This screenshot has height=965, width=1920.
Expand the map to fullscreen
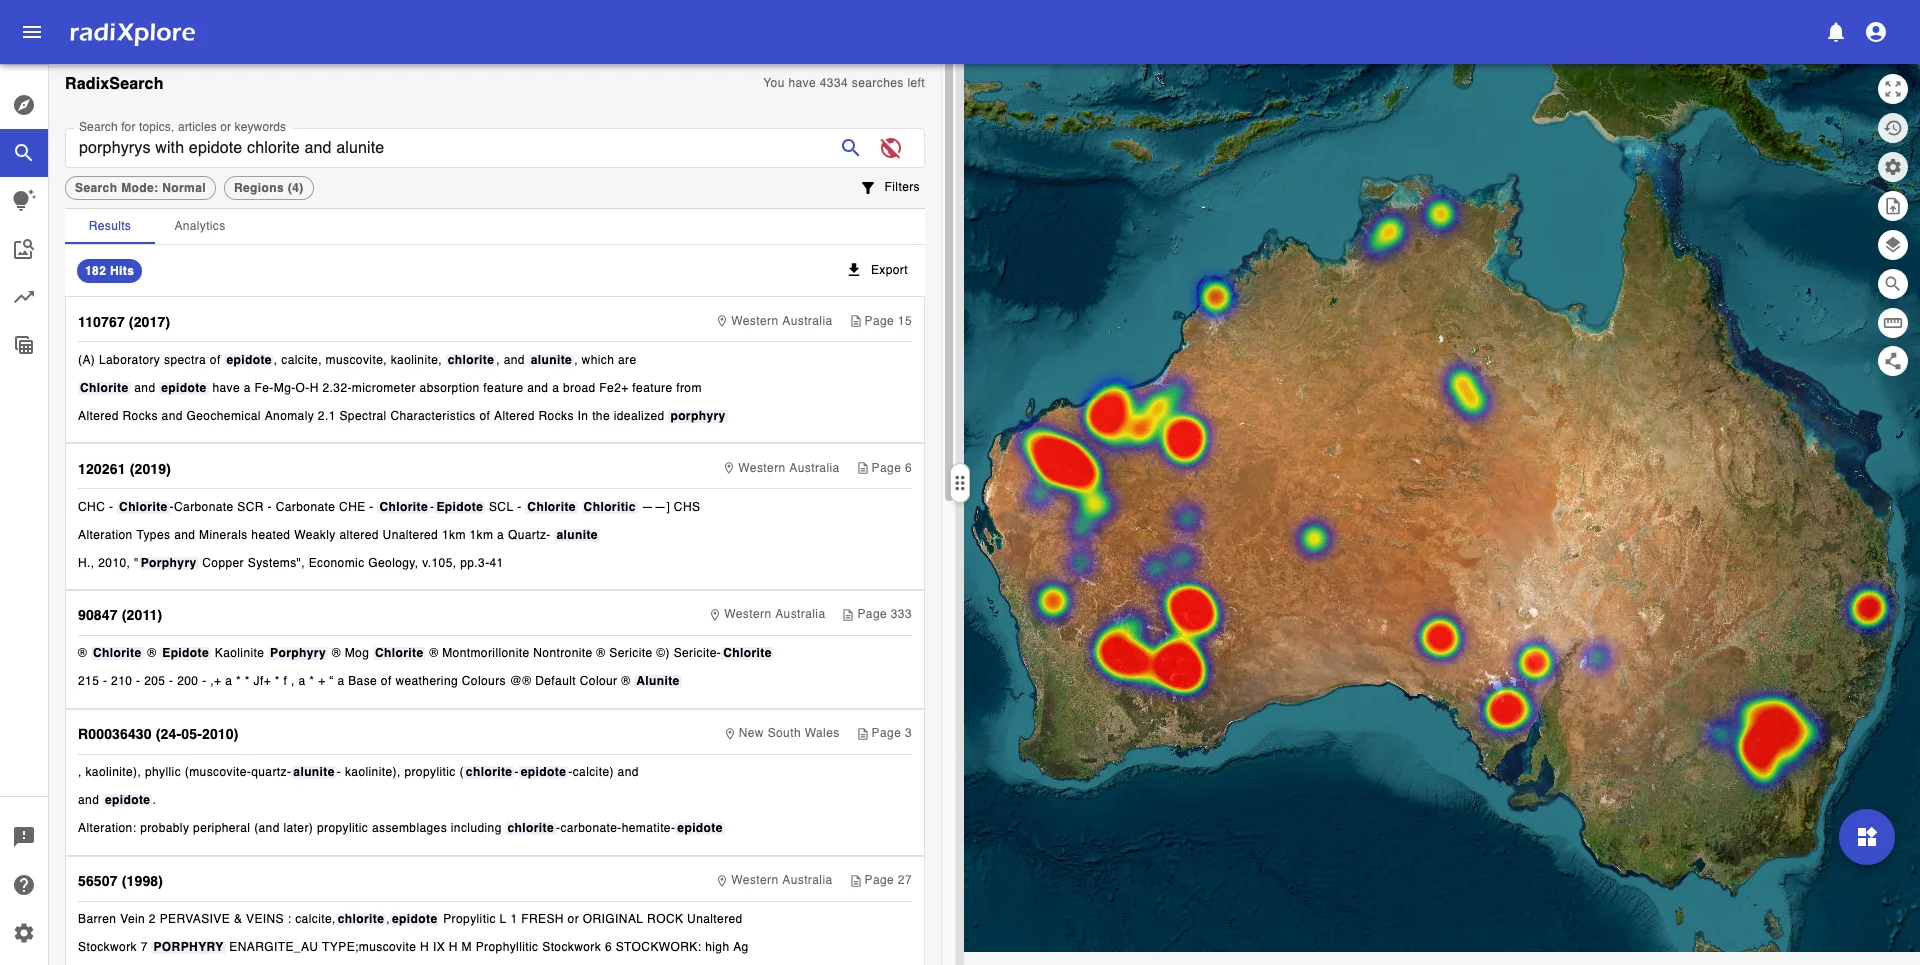pyautogui.click(x=1892, y=89)
